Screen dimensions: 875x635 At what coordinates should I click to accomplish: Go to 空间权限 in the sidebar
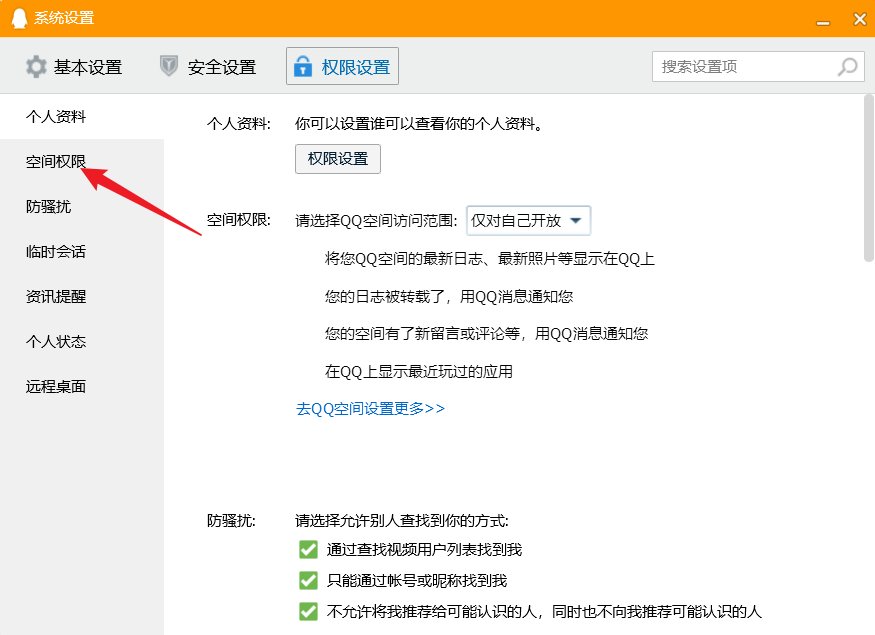pyautogui.click(x=82, y=162)
